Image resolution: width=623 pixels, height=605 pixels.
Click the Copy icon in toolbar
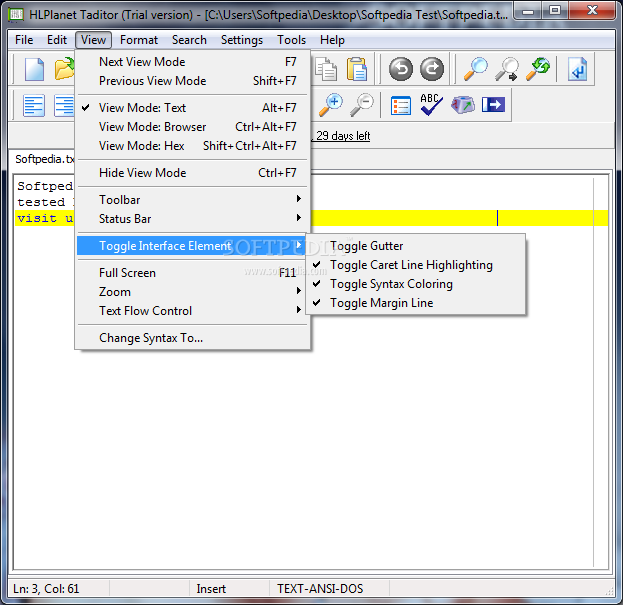click(x=326, y=70)
